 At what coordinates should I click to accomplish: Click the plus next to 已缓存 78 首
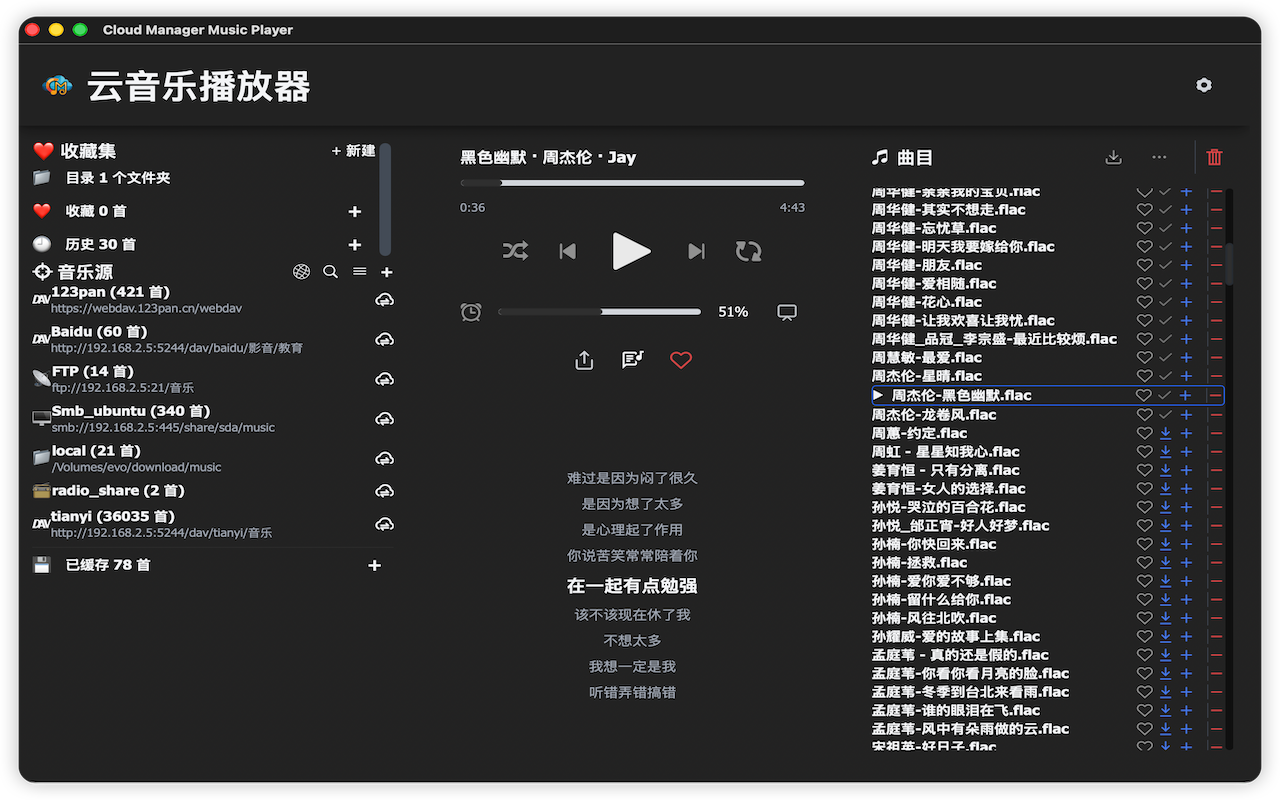[x=375, y=565]
